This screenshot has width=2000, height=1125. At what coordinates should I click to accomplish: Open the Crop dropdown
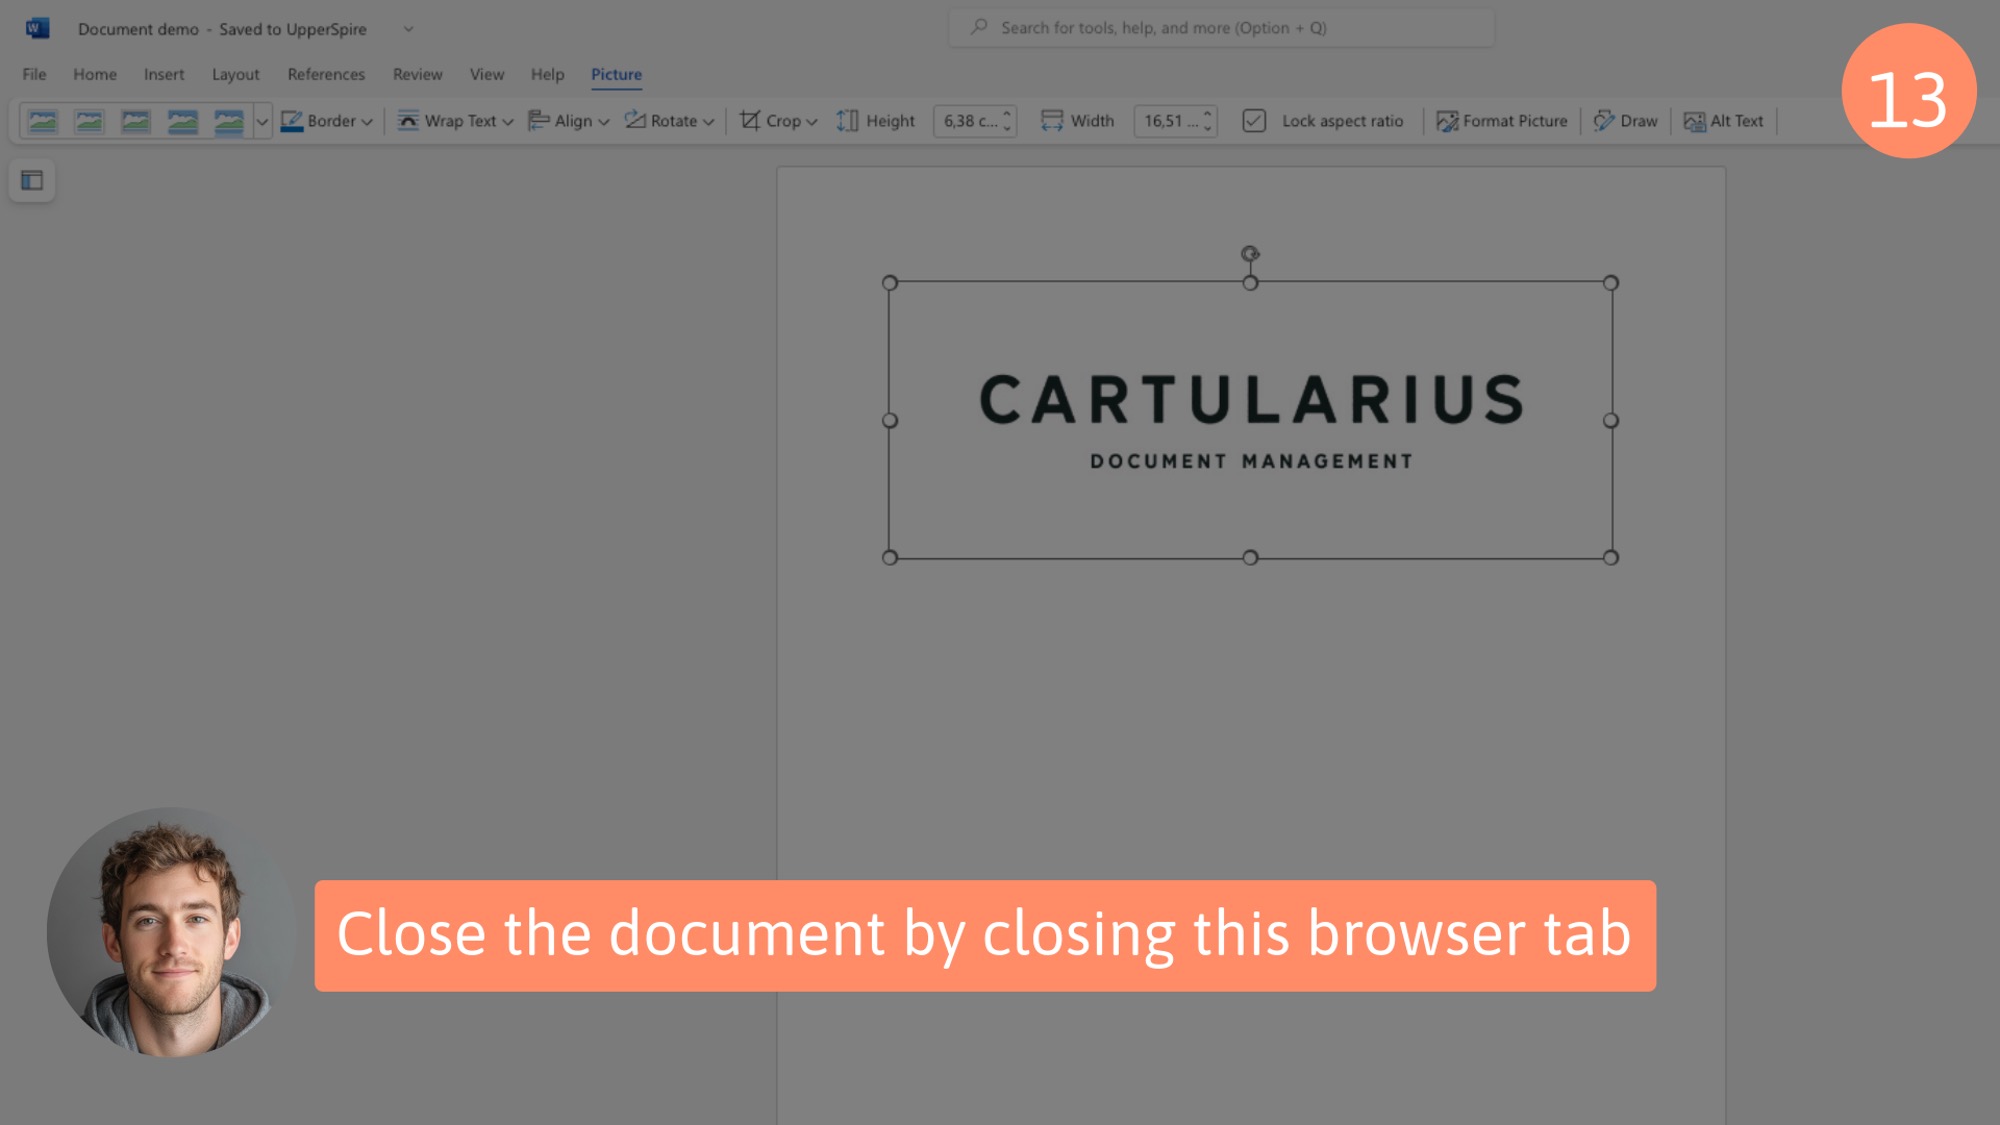(x=779, y=121)
